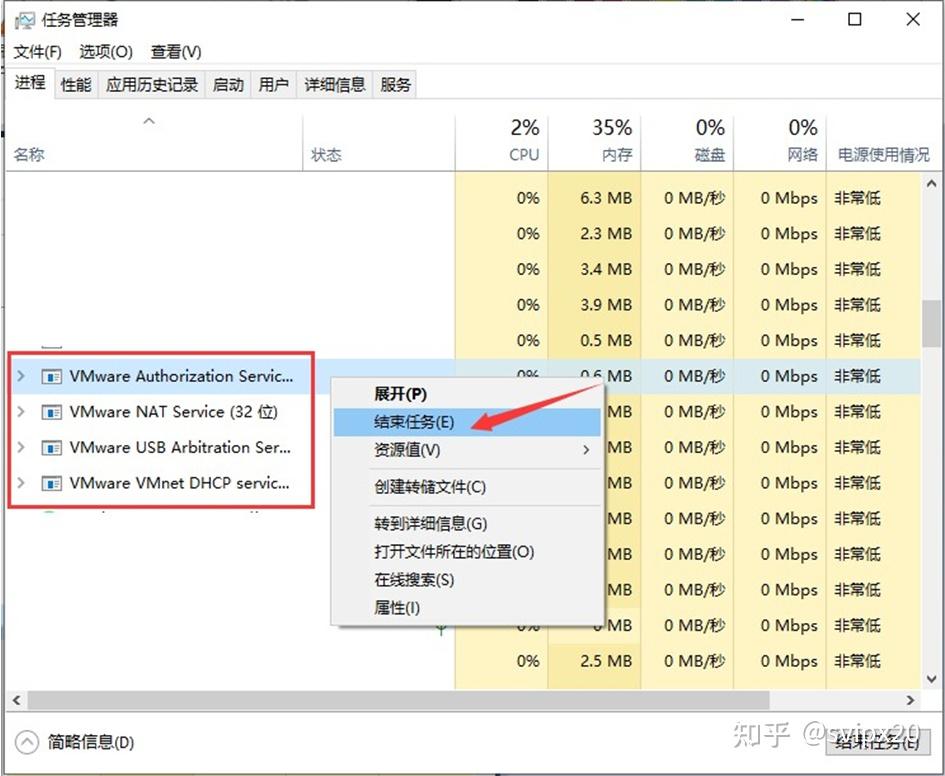This screenshot has width=945, height=776.
Task: Expand the VMware VMnet DHCP service row
Action: pos(21,483)
